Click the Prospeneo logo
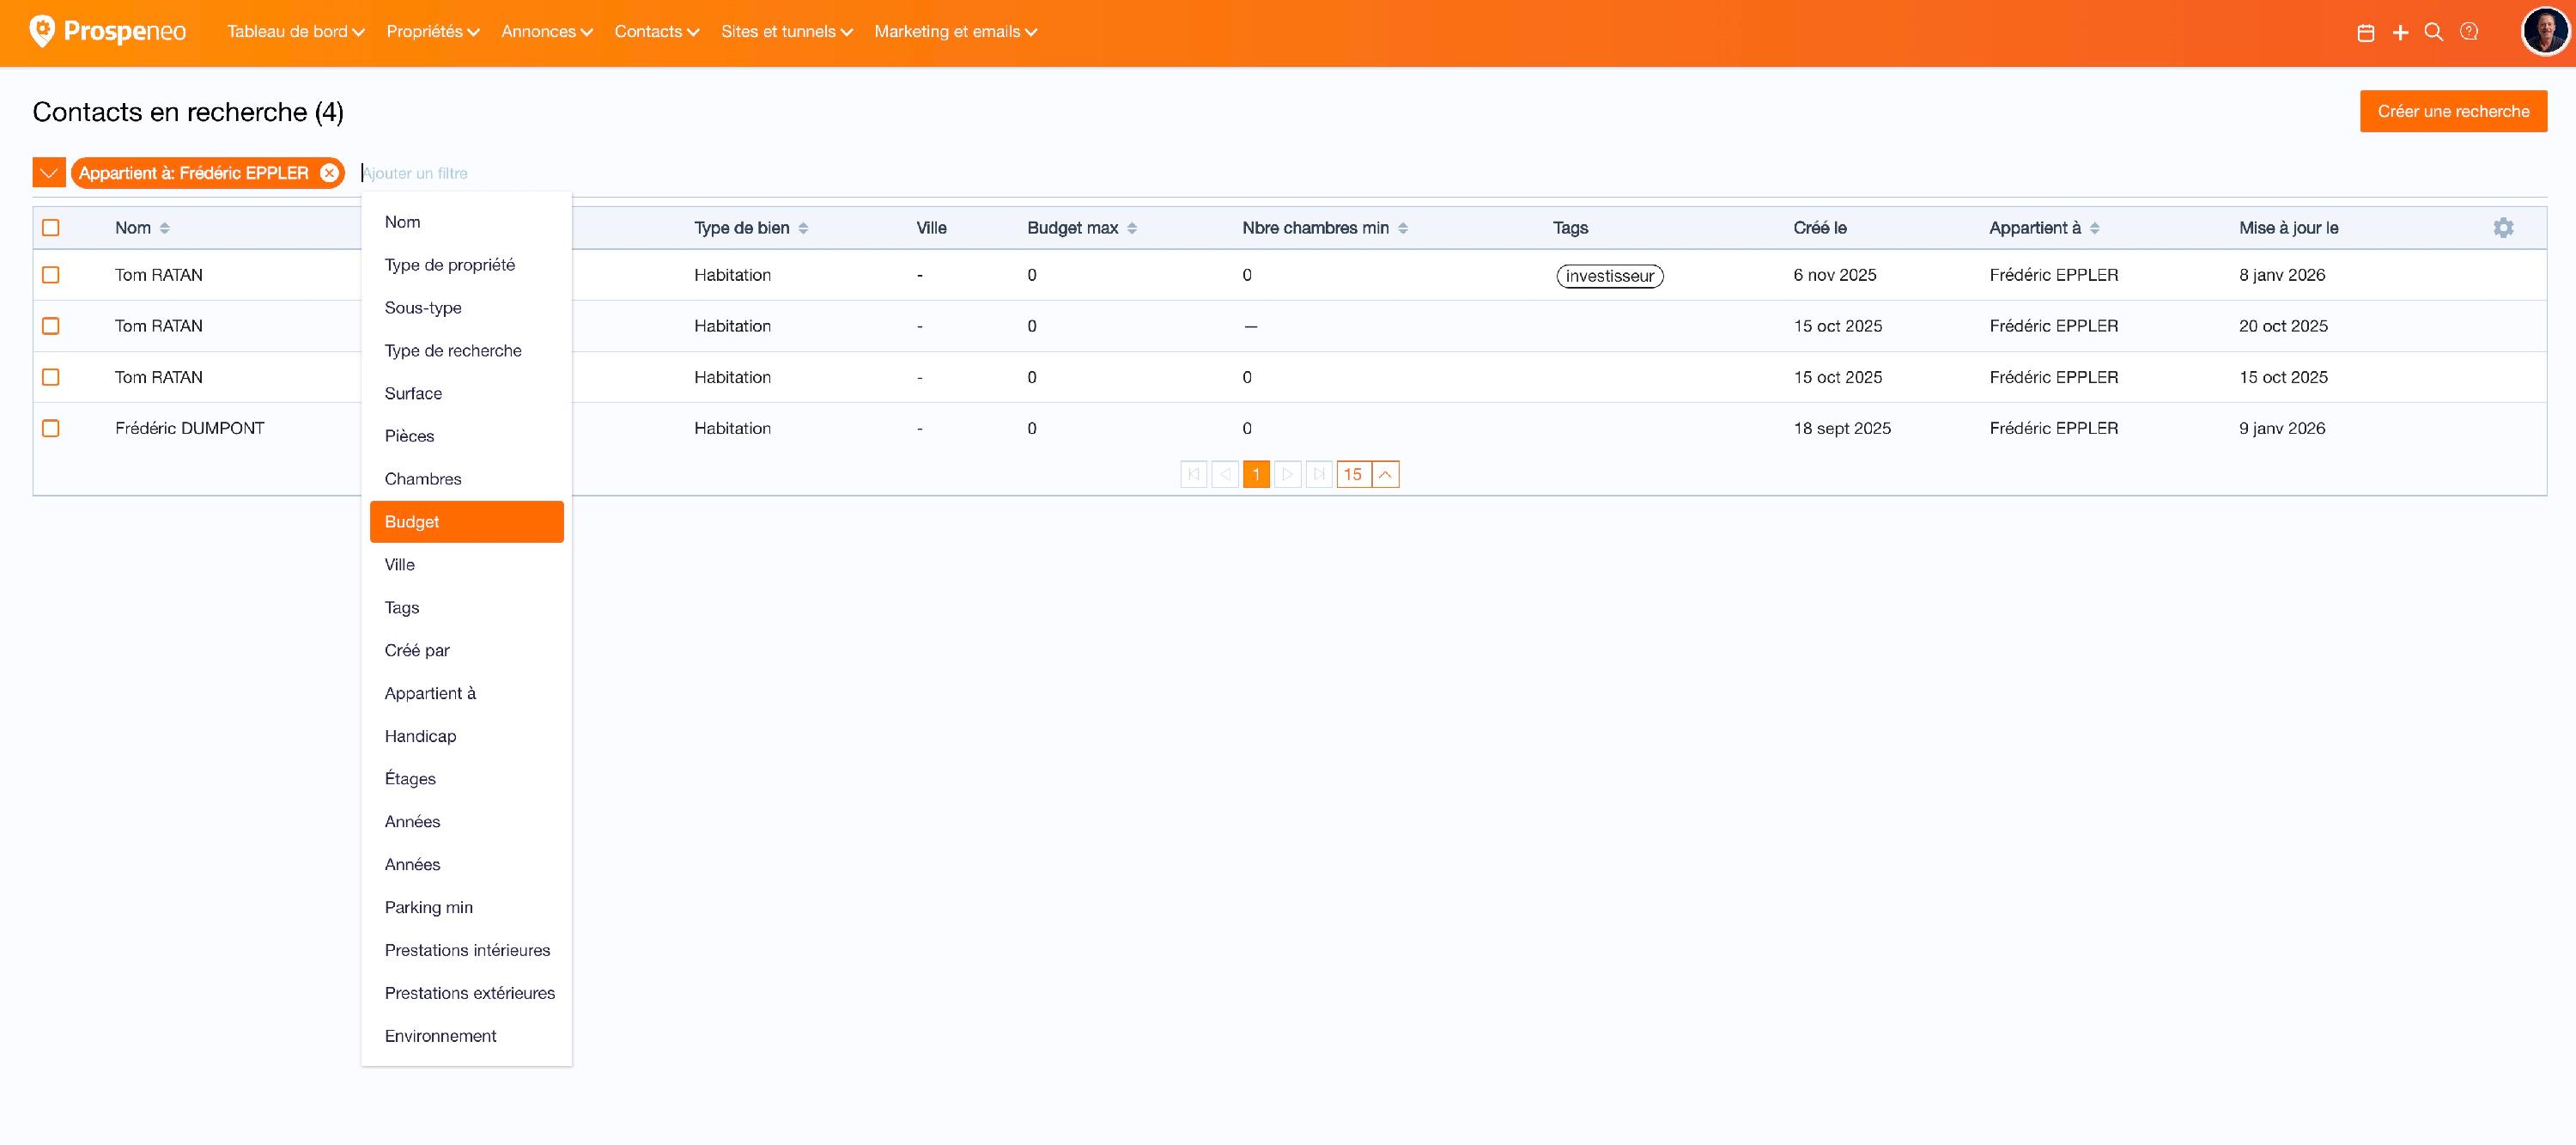The height and width of the screenshot is (1145, 2576). (107, 32)
